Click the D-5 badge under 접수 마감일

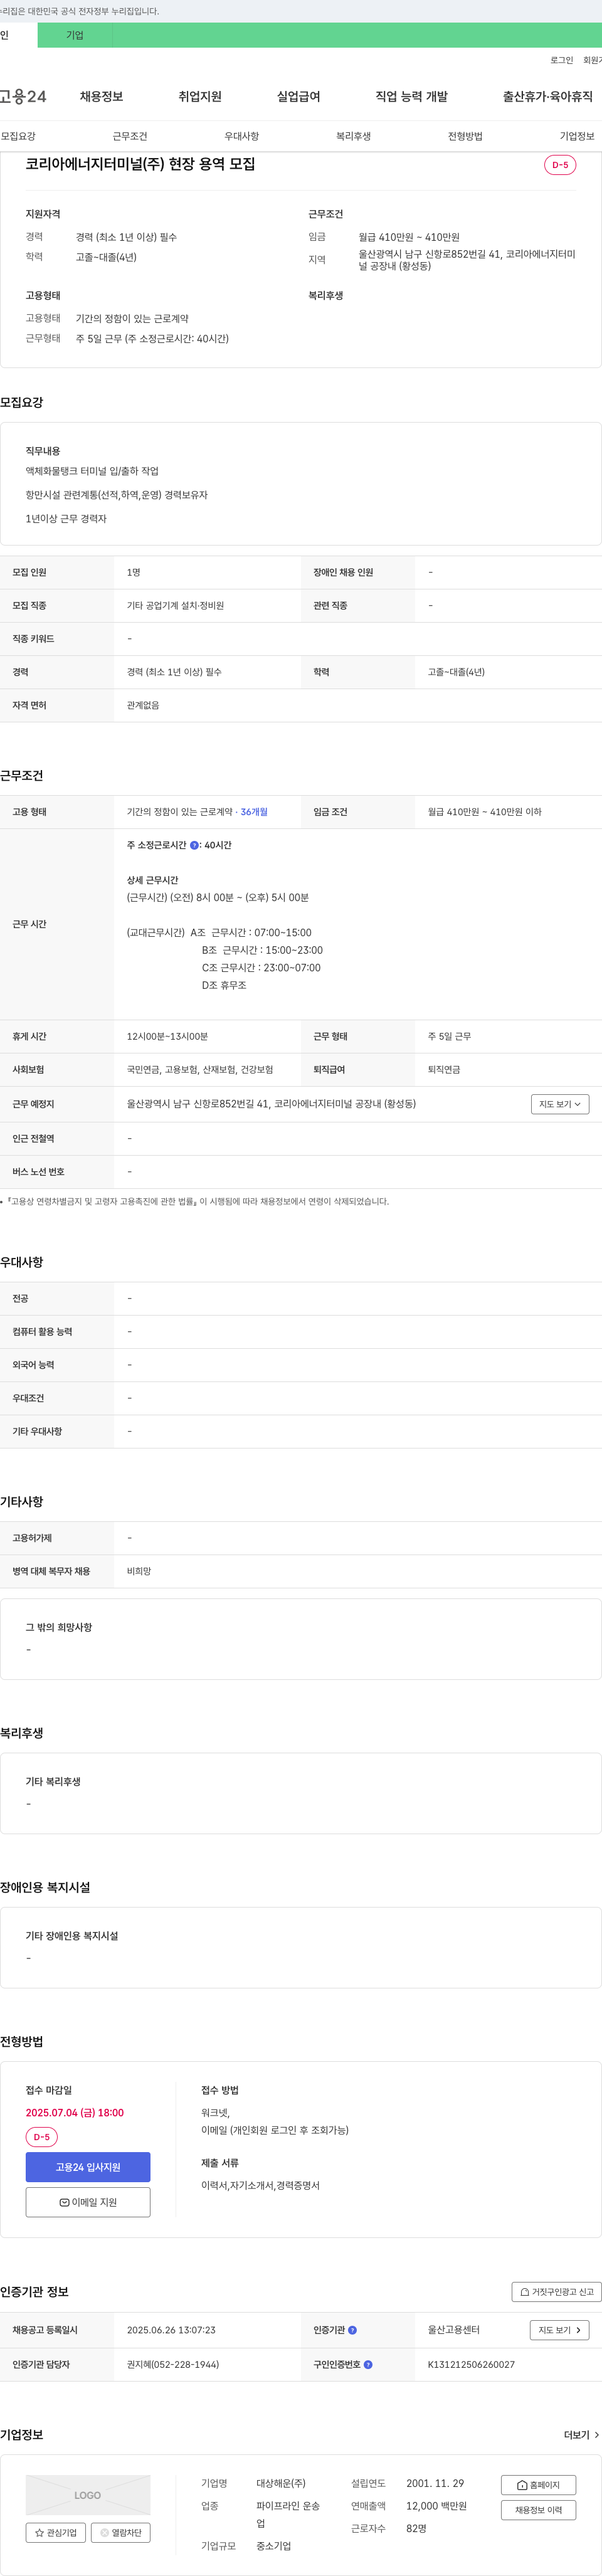click(42, 2137)
